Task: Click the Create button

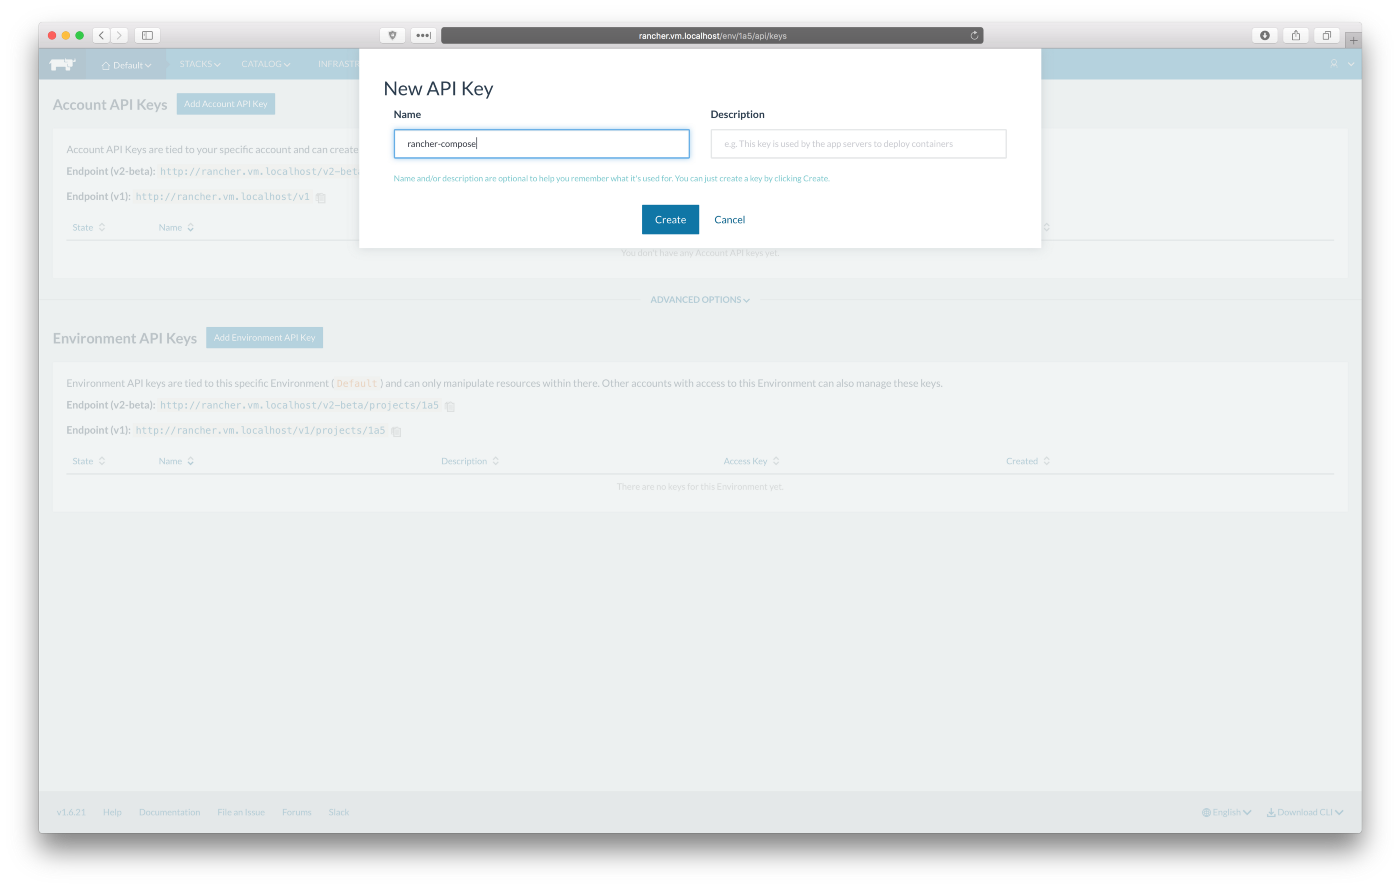Action: tap(670, 220)
